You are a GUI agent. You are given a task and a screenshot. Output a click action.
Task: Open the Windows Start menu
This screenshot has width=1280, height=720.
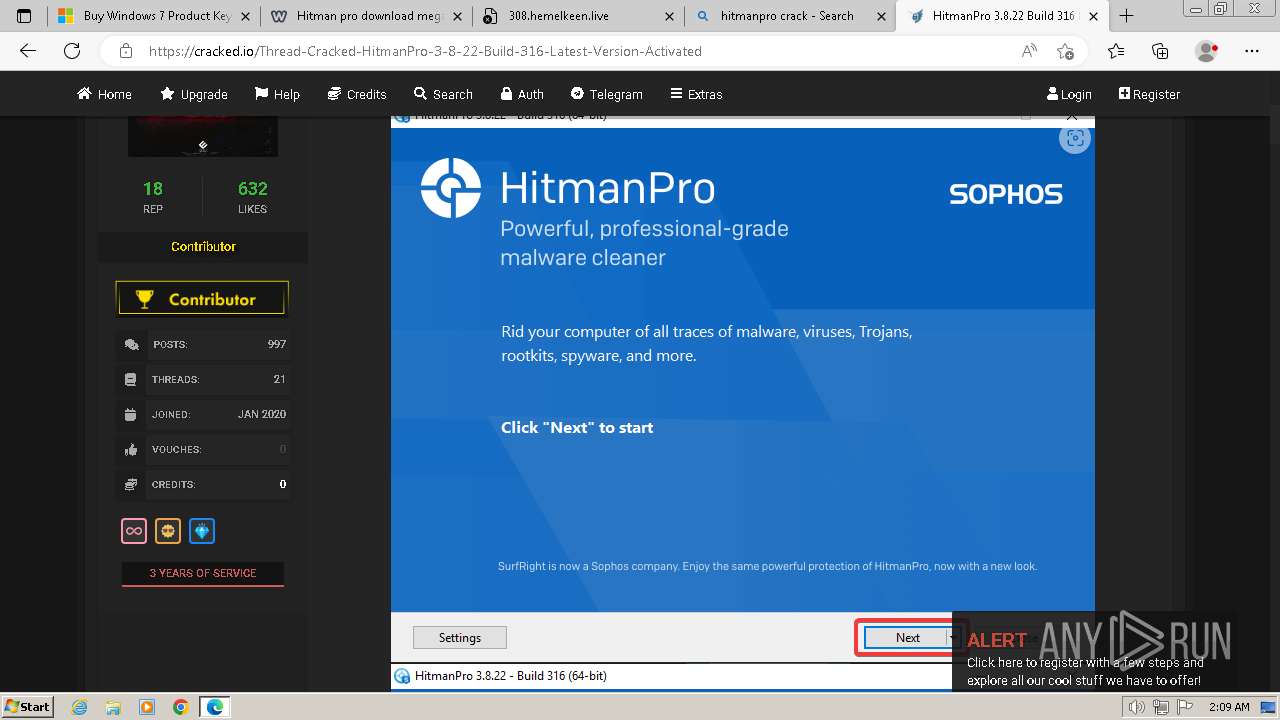point(28,707)
